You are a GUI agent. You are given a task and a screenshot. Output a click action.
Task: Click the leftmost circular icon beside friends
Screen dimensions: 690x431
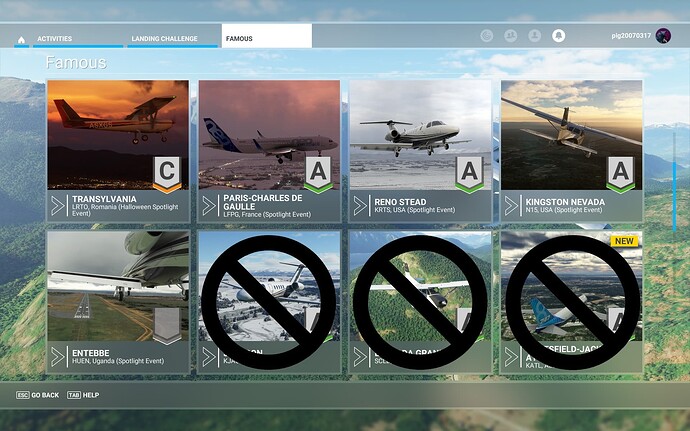coord(487,36)
